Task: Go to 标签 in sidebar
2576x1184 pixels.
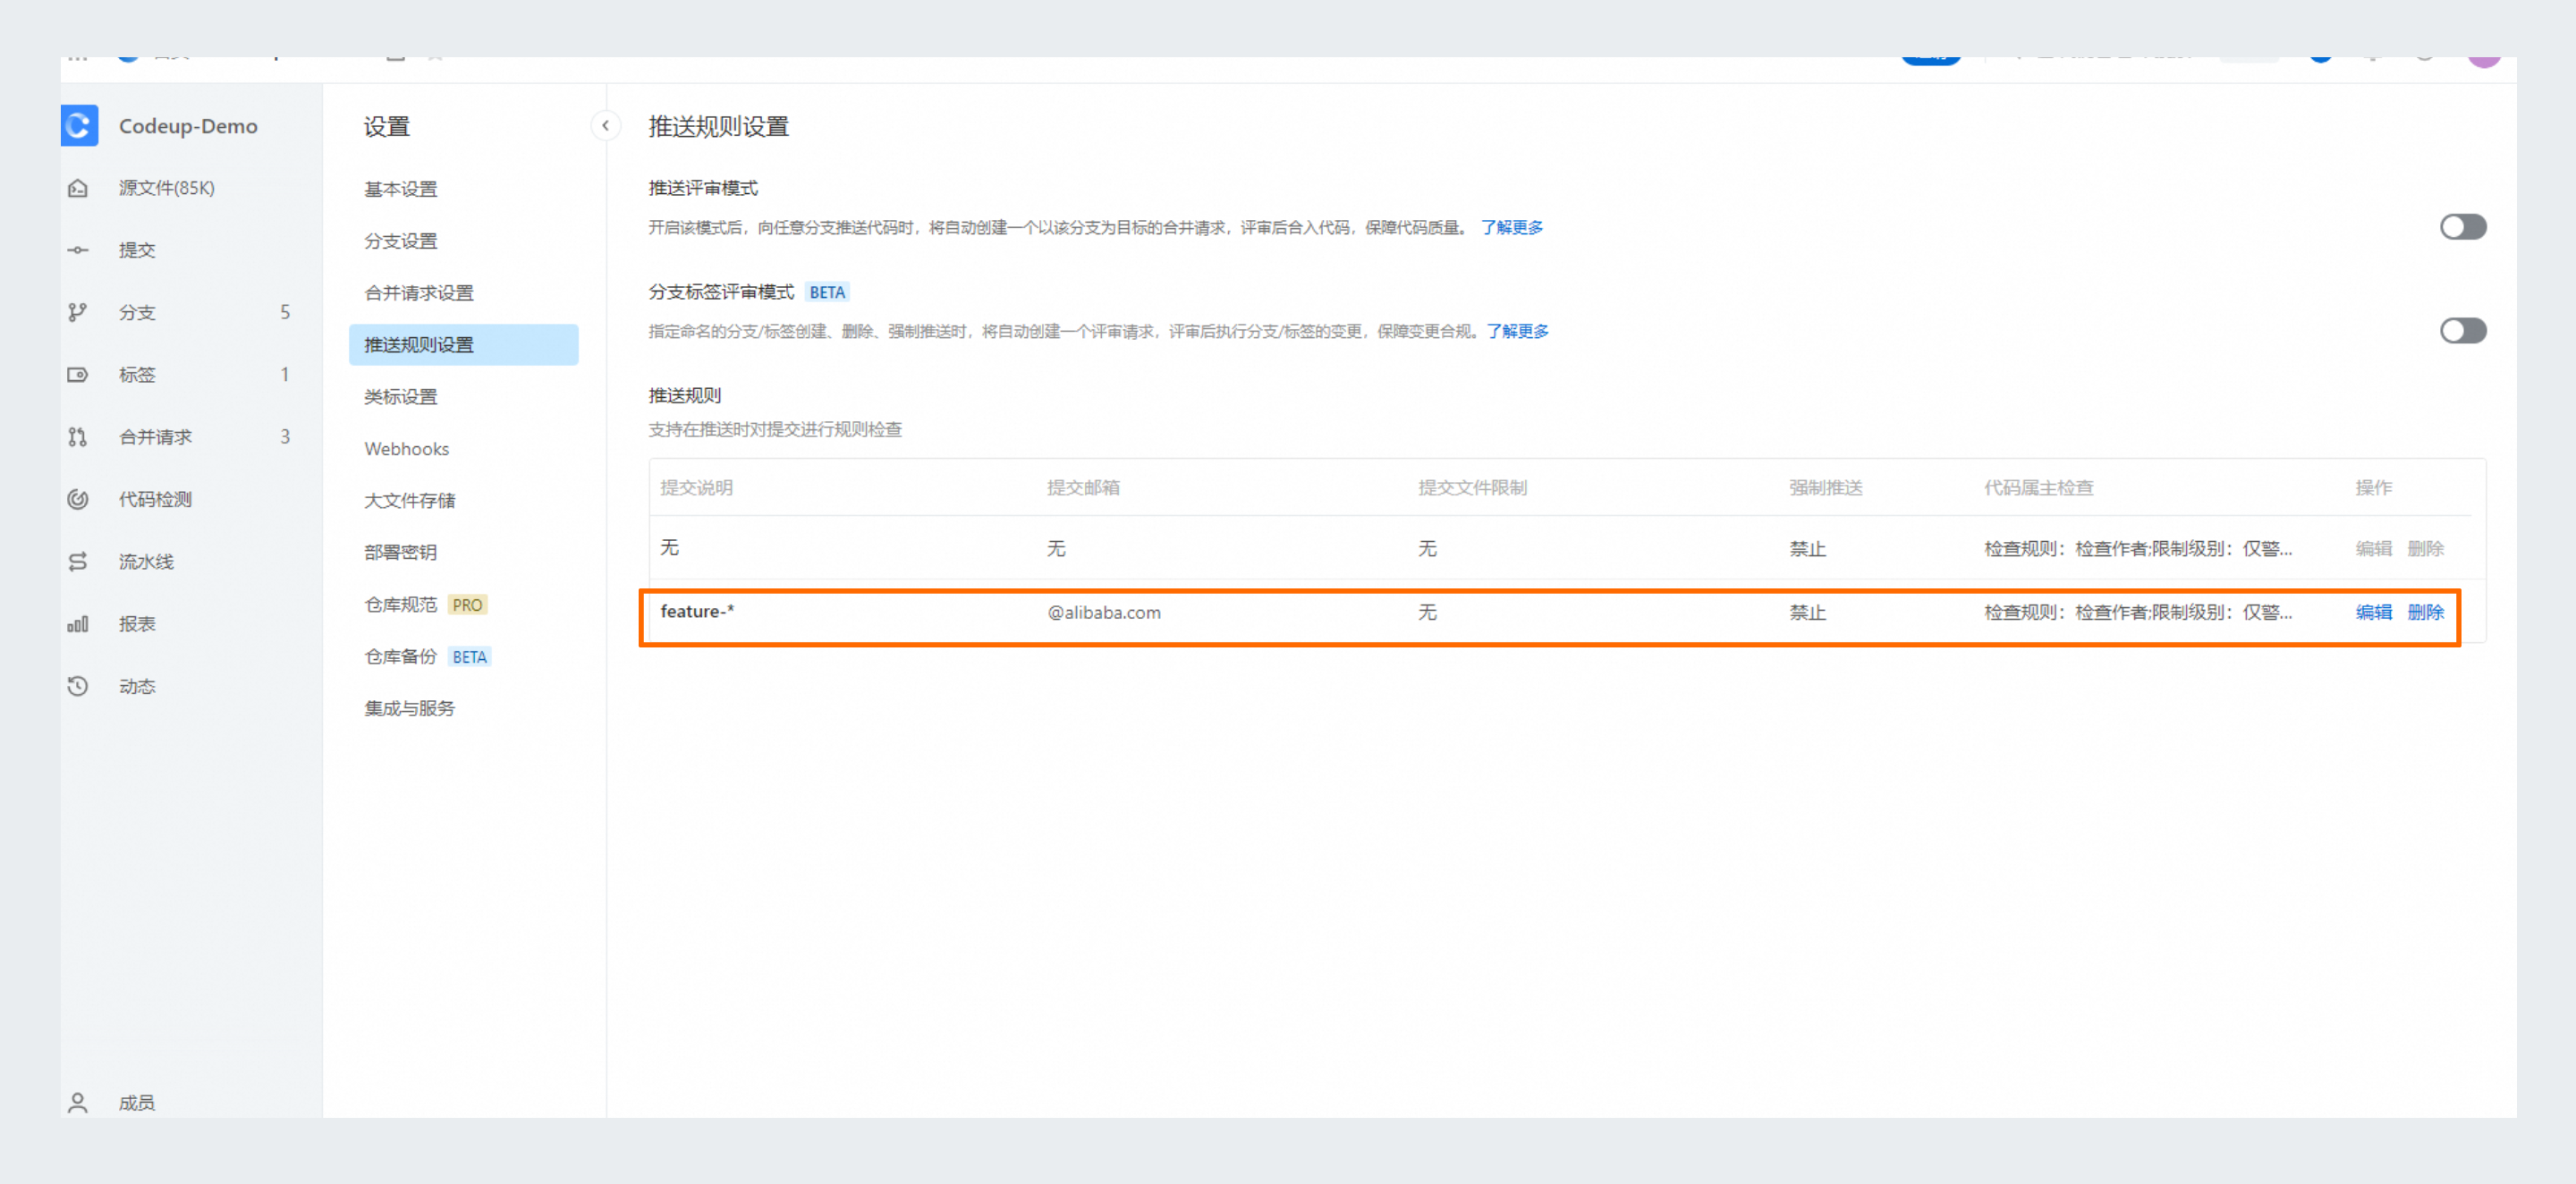Action: click(x=137, y=375)
